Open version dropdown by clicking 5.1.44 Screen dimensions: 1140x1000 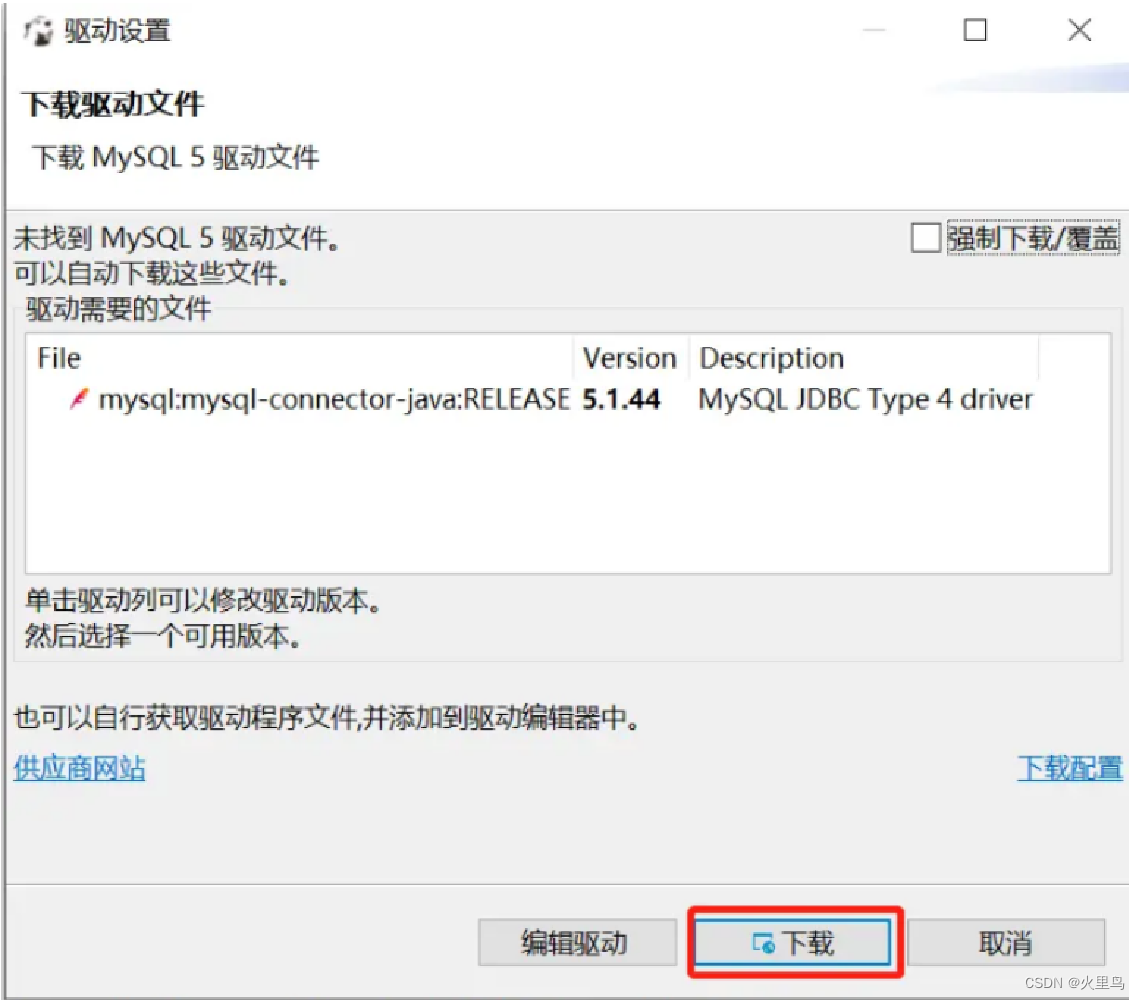click(x=622, y=399)
